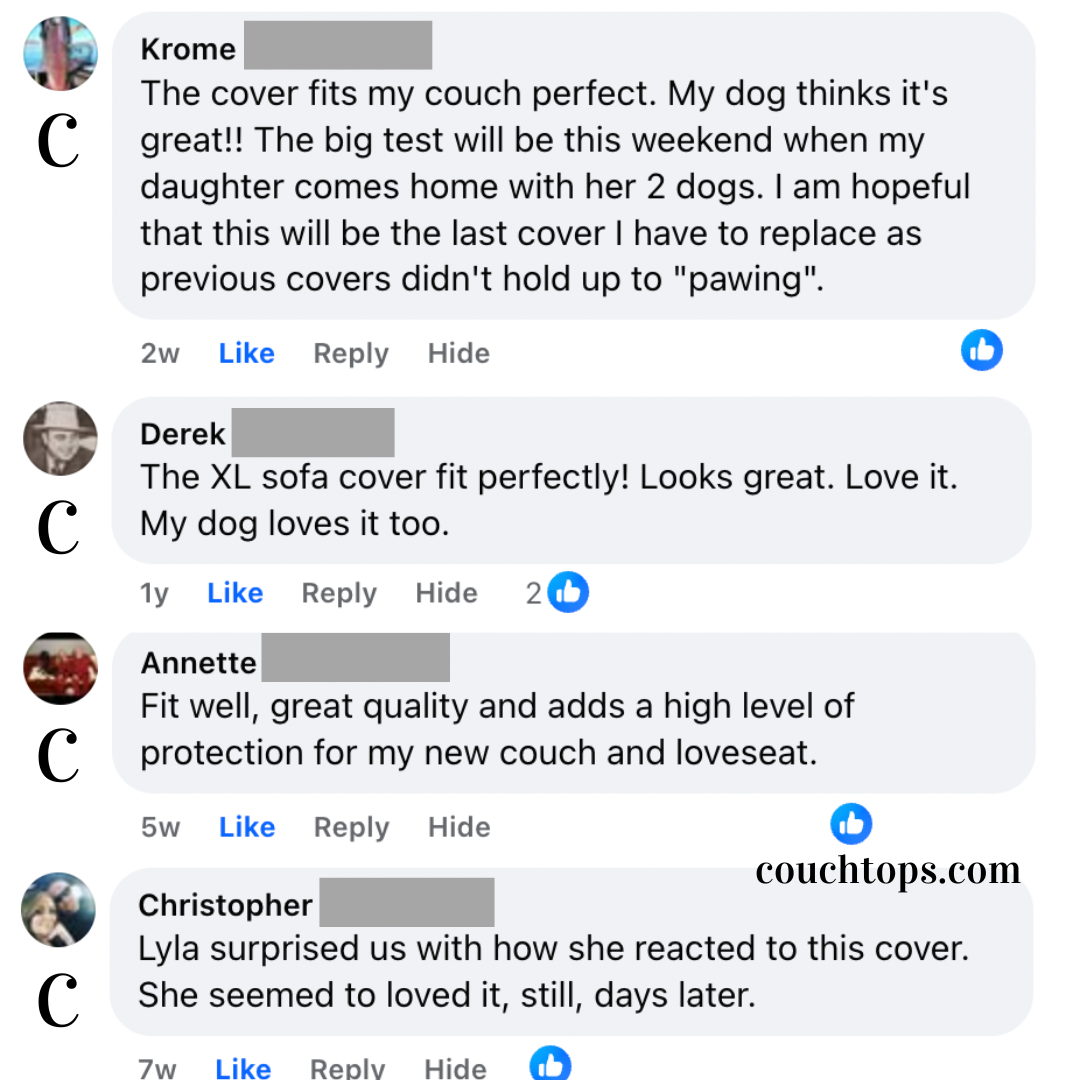Click thumbs-up reaction on Christopher's comment
1080x1080 pixels.
(x=550, y=1064)
